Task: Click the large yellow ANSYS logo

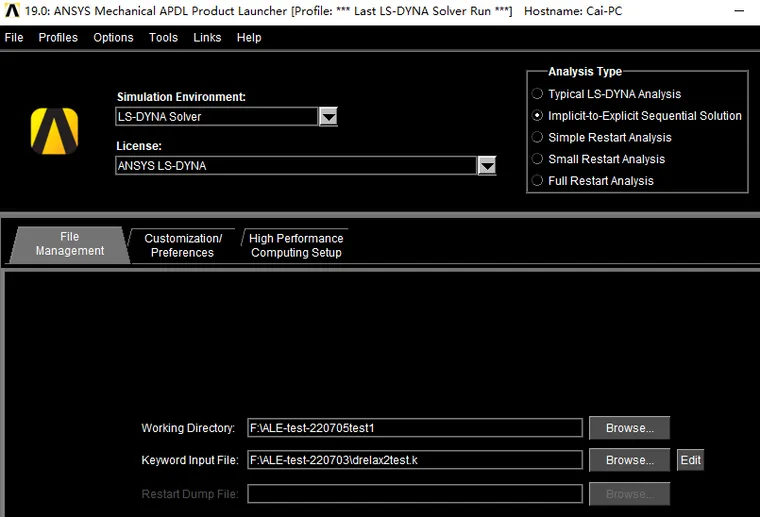Action: click(x=54, y=131)
